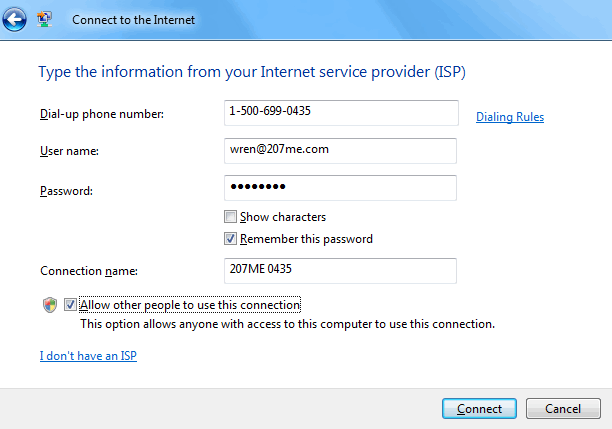
Task: Follow the I don't have an ISP link
Action: [88, 356]
